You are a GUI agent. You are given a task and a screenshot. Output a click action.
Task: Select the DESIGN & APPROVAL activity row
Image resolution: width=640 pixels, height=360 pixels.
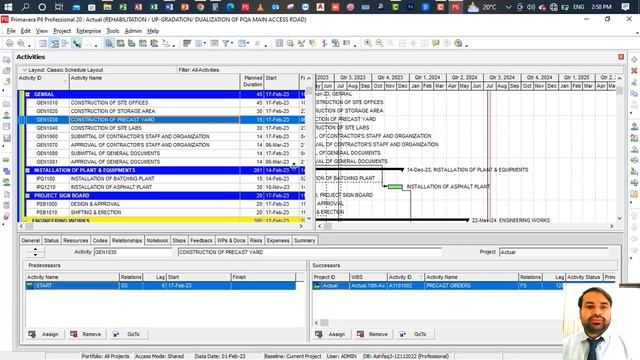(161, 204)
